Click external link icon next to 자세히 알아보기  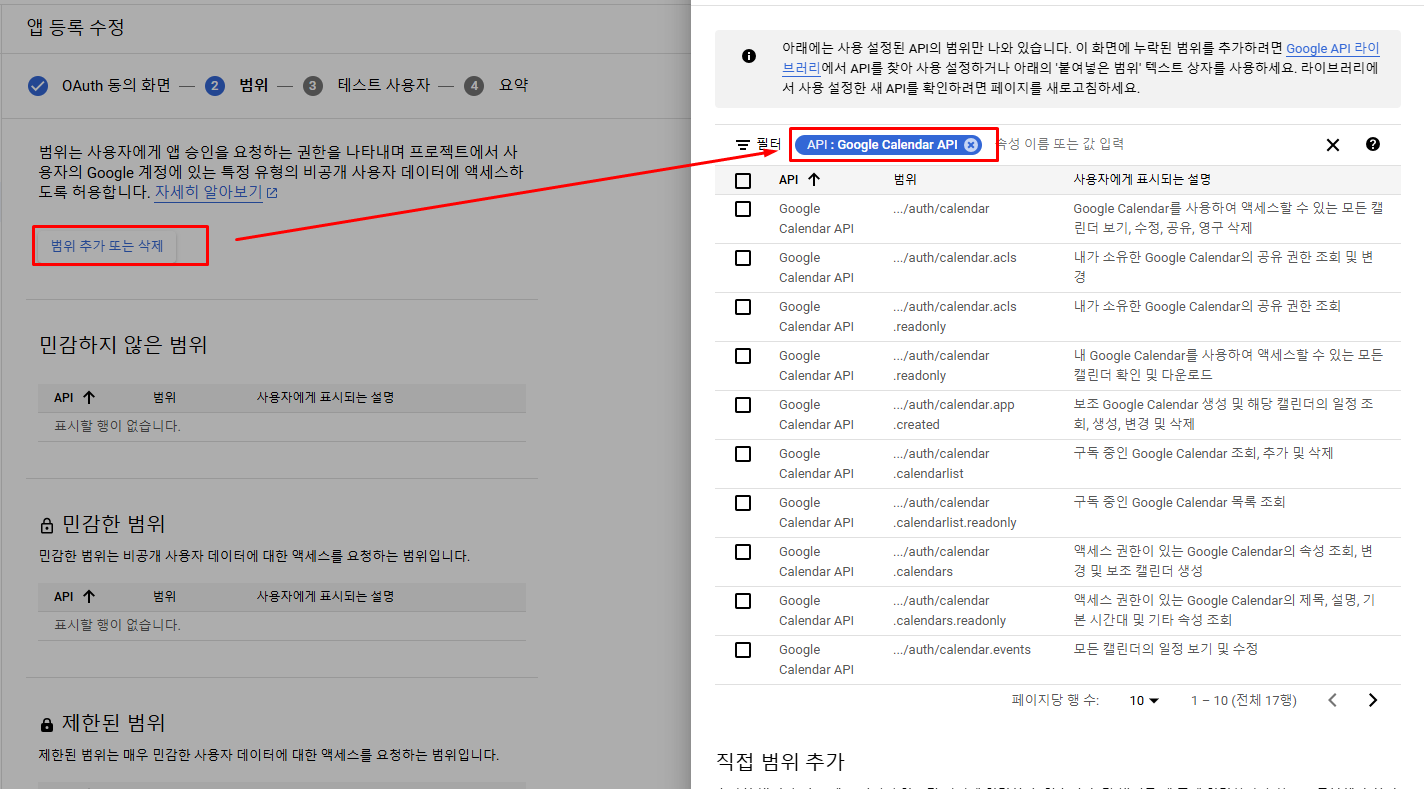point(272,193)
